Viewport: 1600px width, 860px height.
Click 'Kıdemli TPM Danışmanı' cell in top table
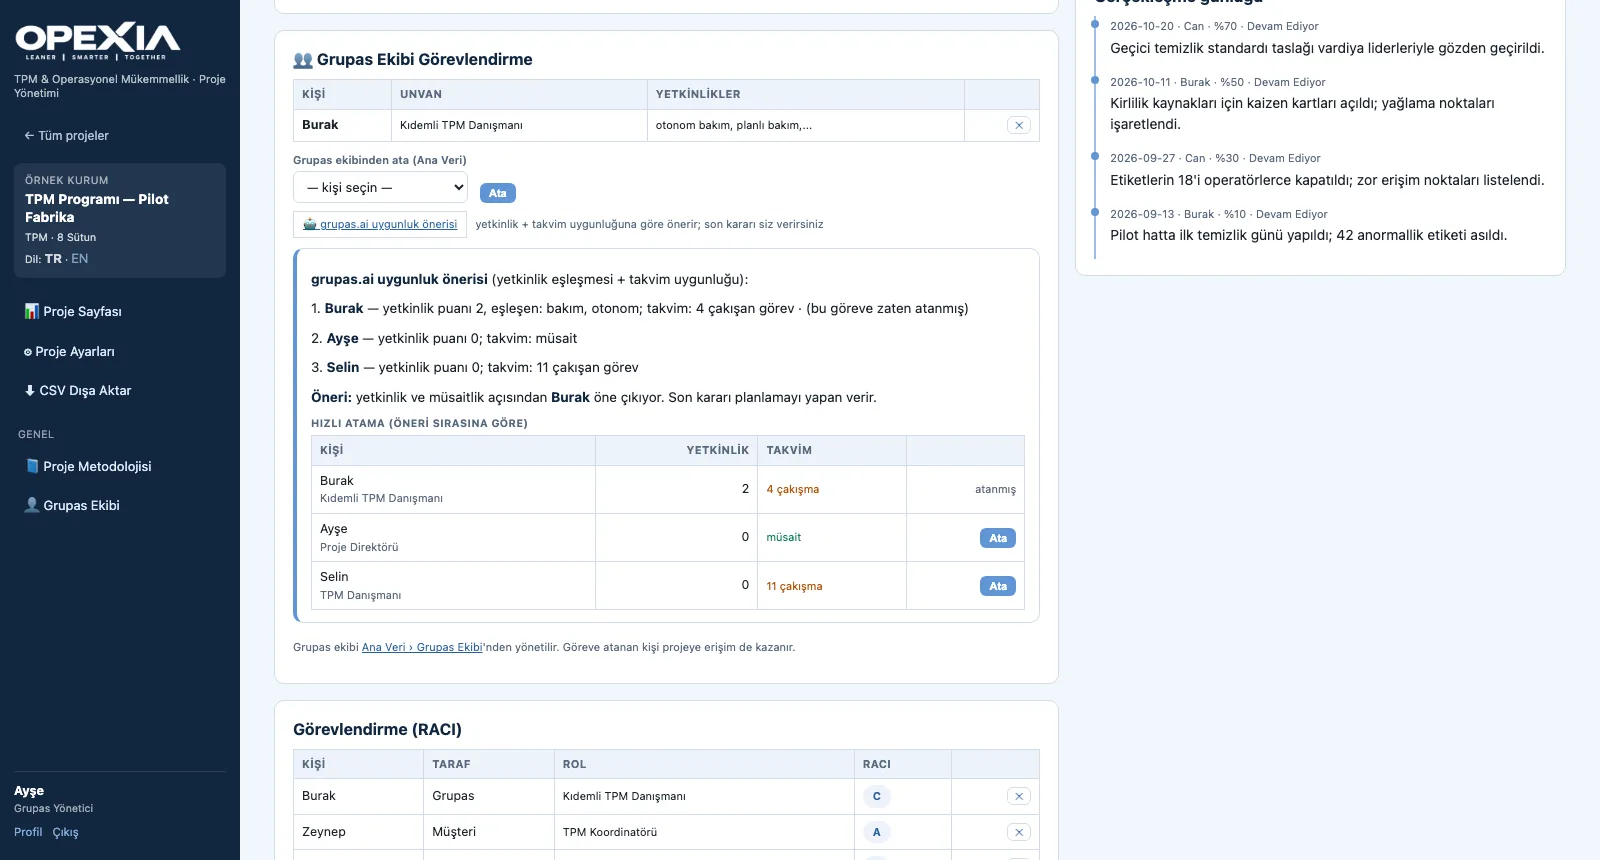click(x=519, y=126)
